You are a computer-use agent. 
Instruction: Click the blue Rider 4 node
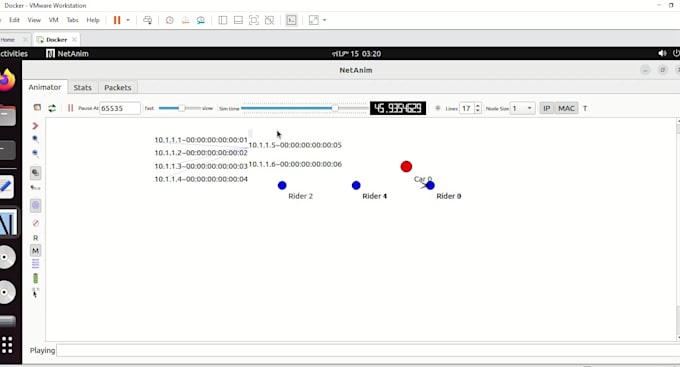[356, 186]
